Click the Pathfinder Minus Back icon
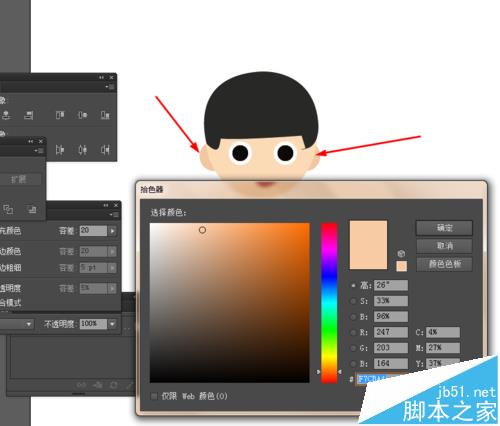This screenshot has height=426, width=500. 32,209
